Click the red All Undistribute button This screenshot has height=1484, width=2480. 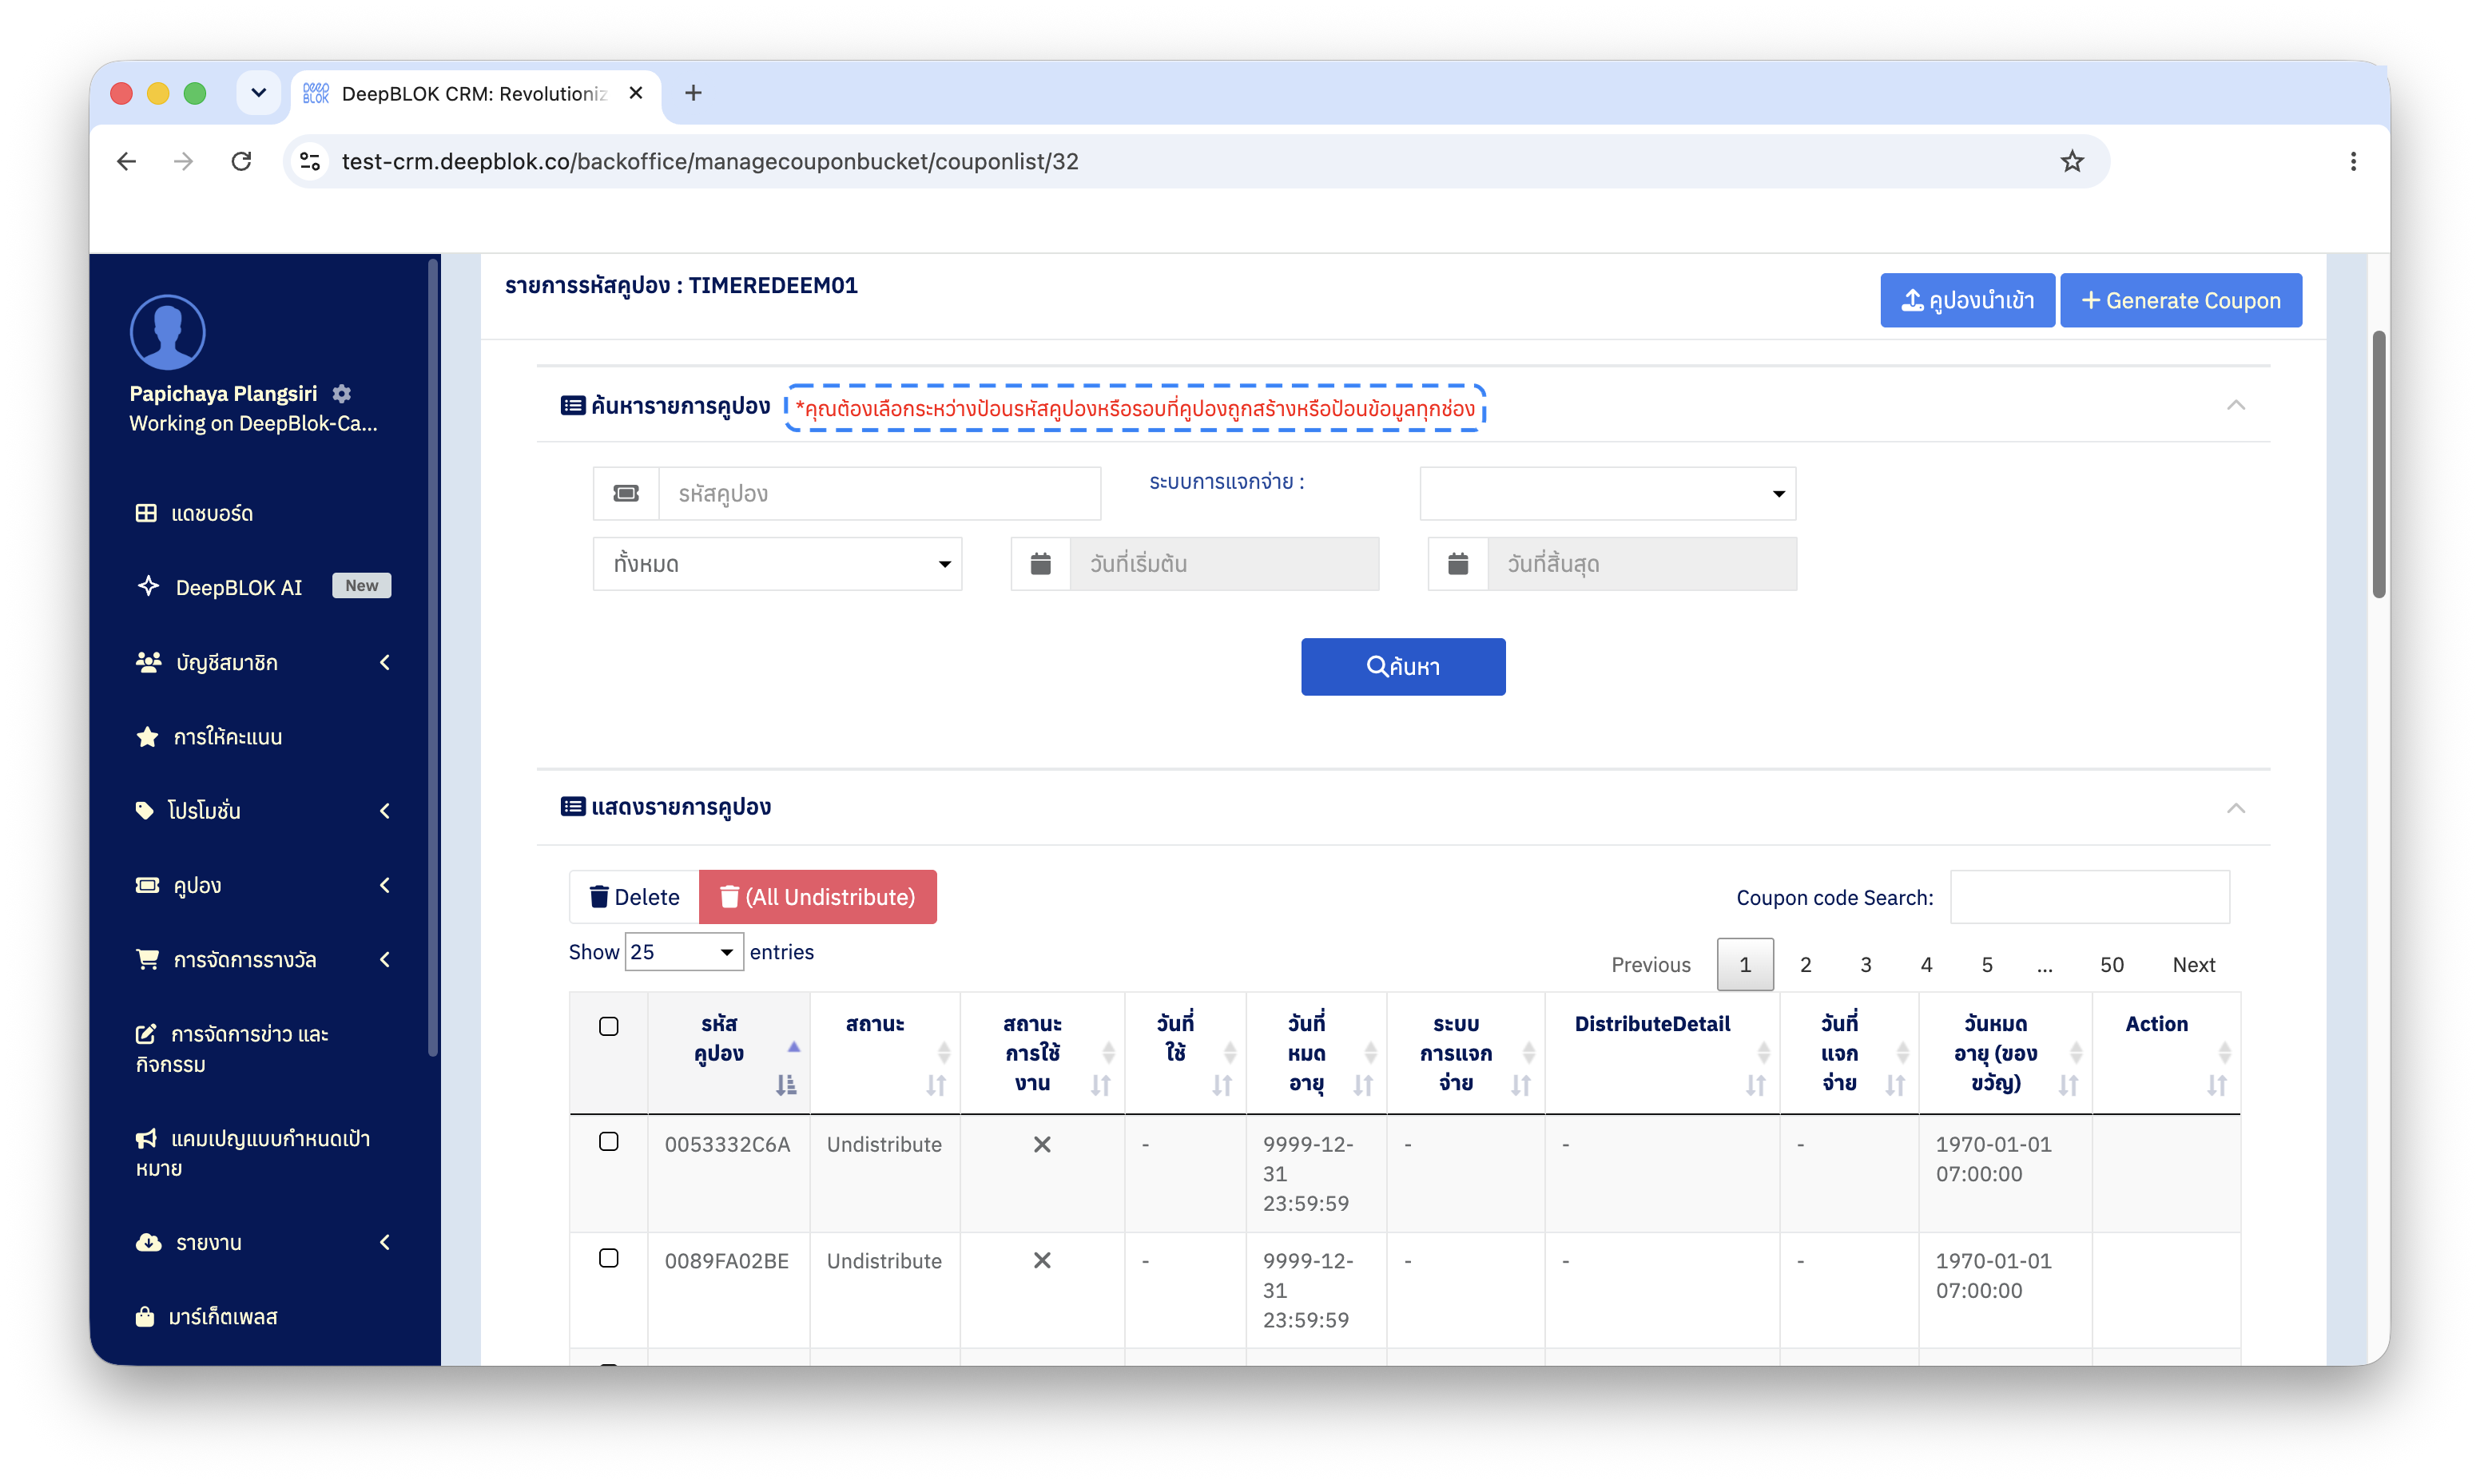817,897
